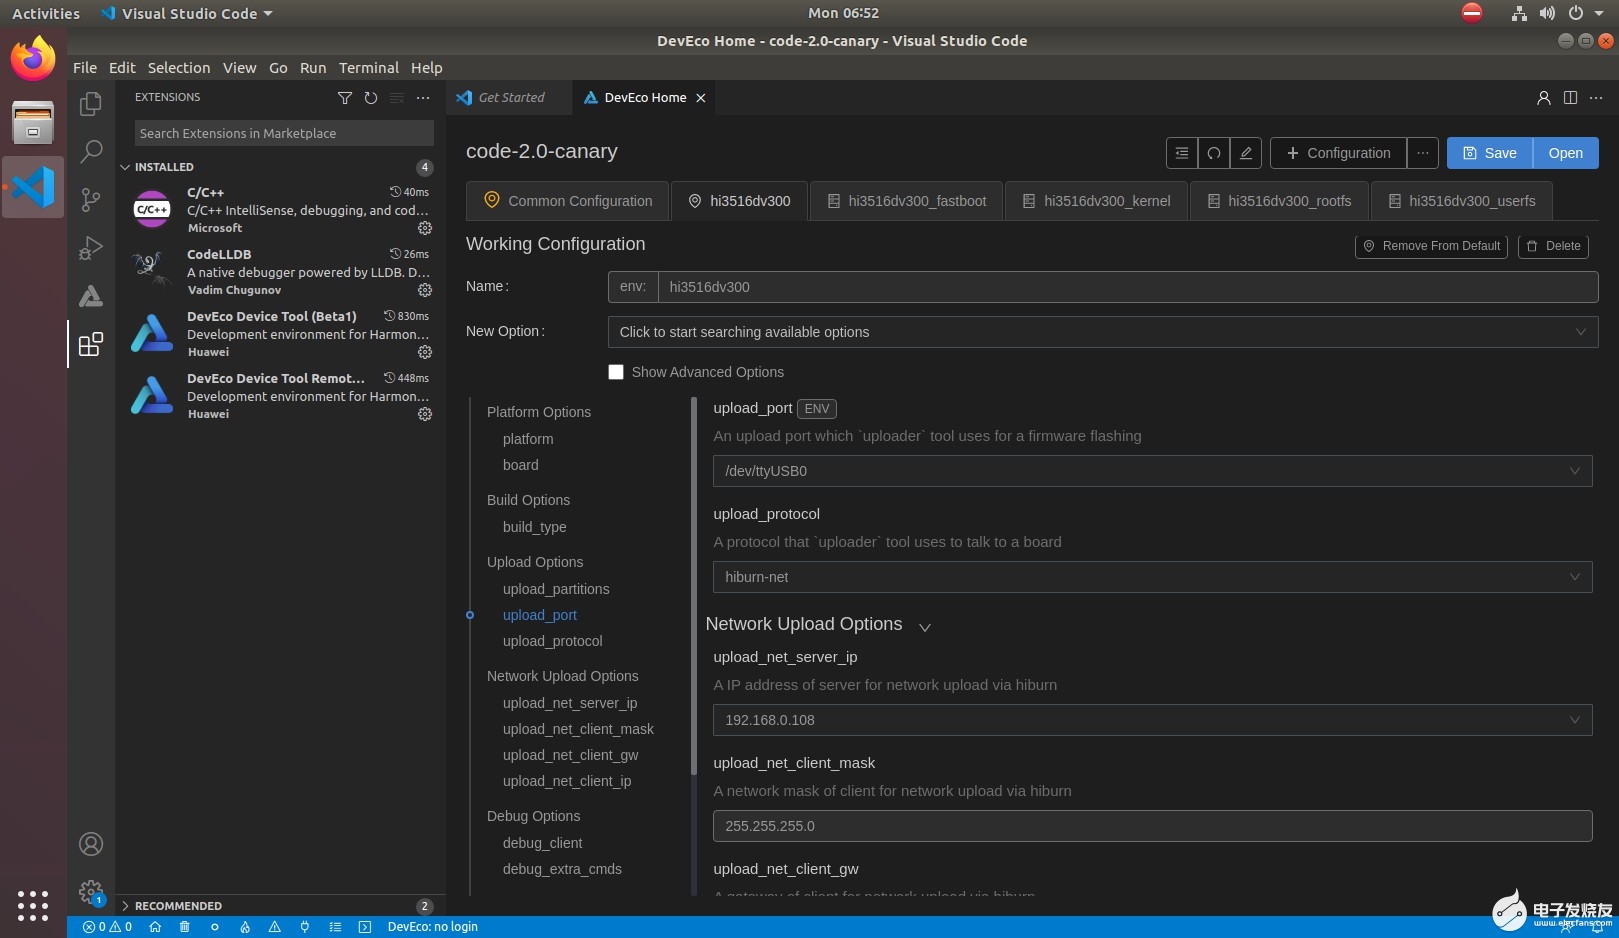Refresh the extensions list
The width and height of the screenshot is (1619, 938).
(371, 98)
